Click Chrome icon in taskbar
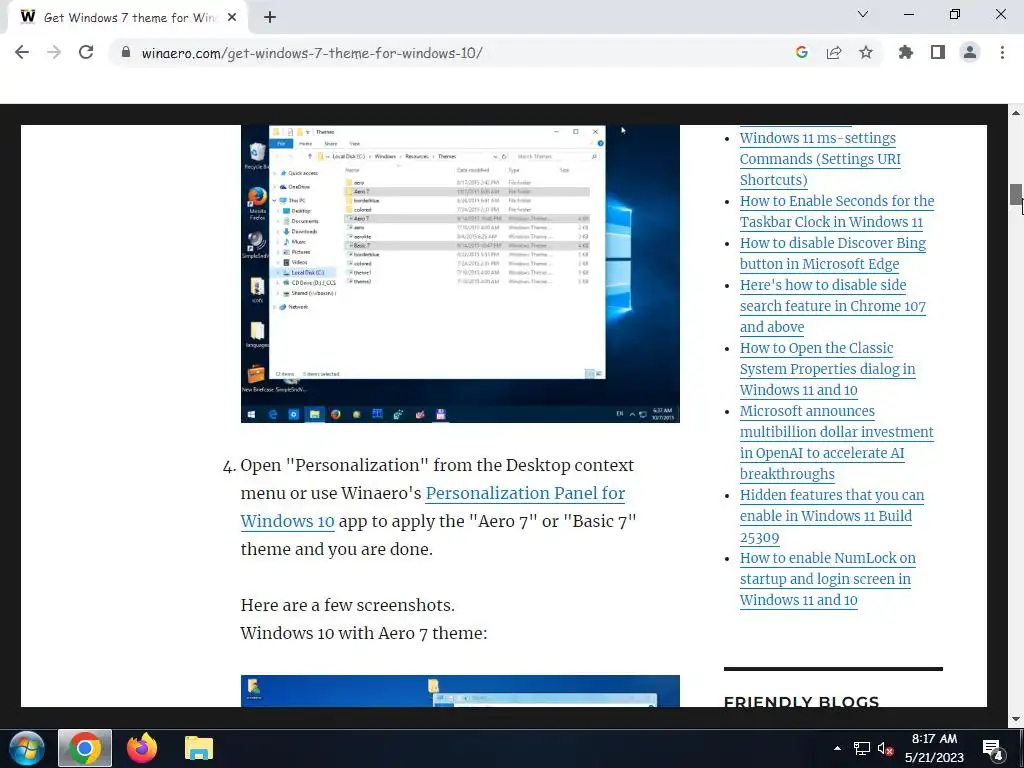The width and height of the screenshot is (1024, 768). pyautogui.click(x=85, y=748)
